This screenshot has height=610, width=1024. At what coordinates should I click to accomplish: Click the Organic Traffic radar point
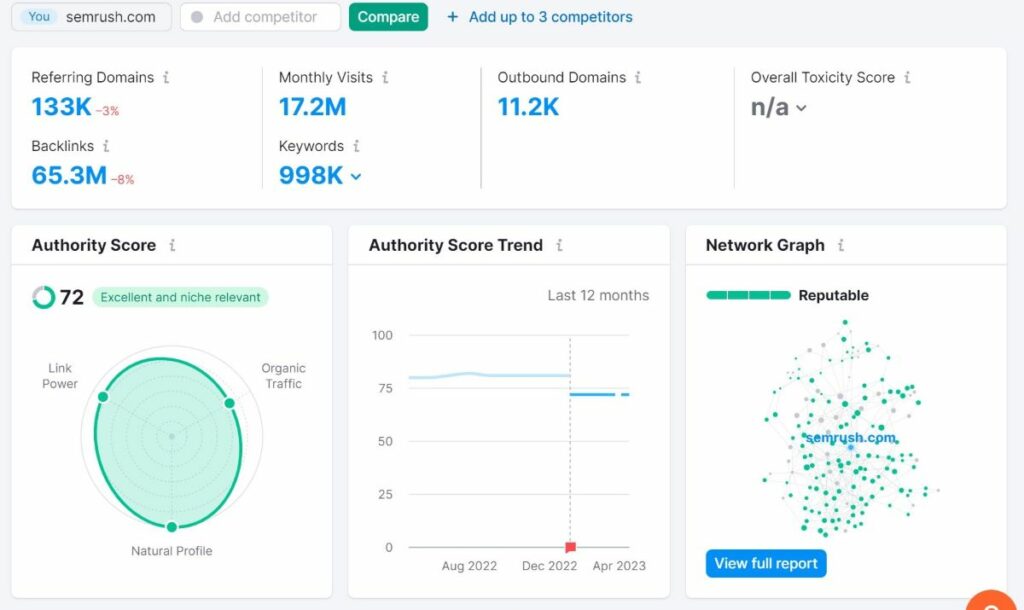pos(229,403)
